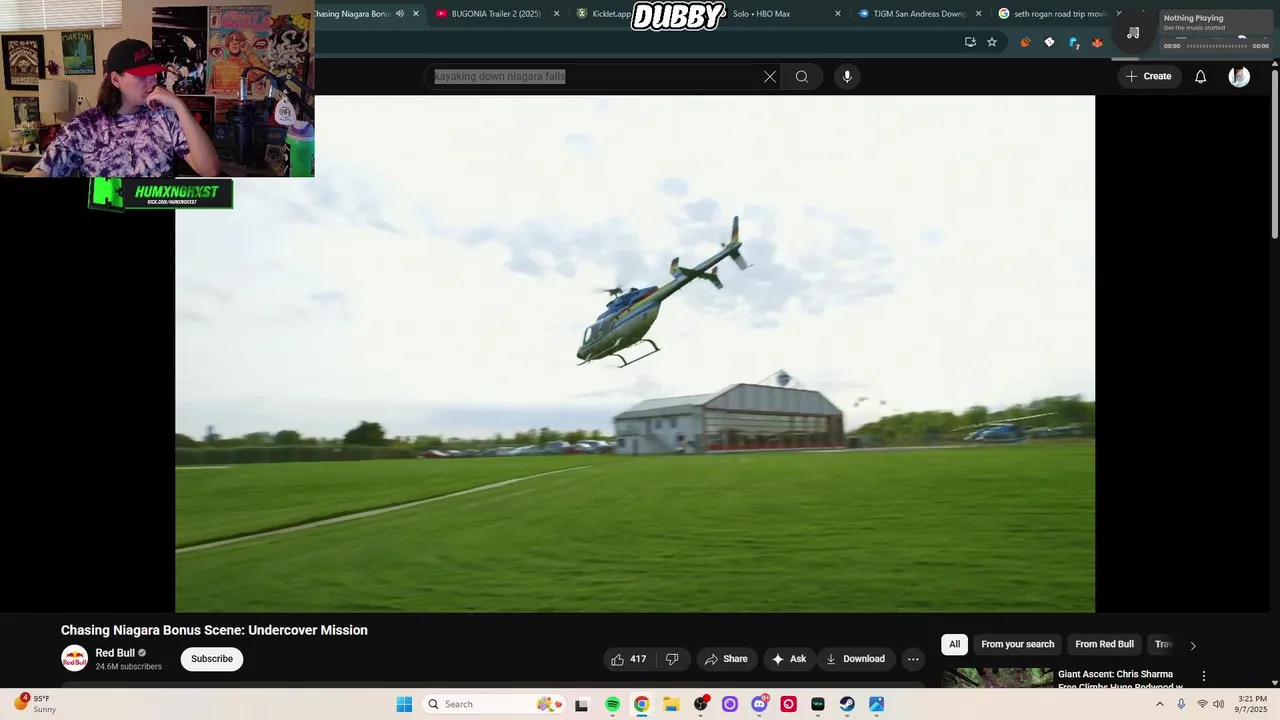
Task: Open the MetaMask fox extension
Action: pyautogui.click(x=1097, y=42)
